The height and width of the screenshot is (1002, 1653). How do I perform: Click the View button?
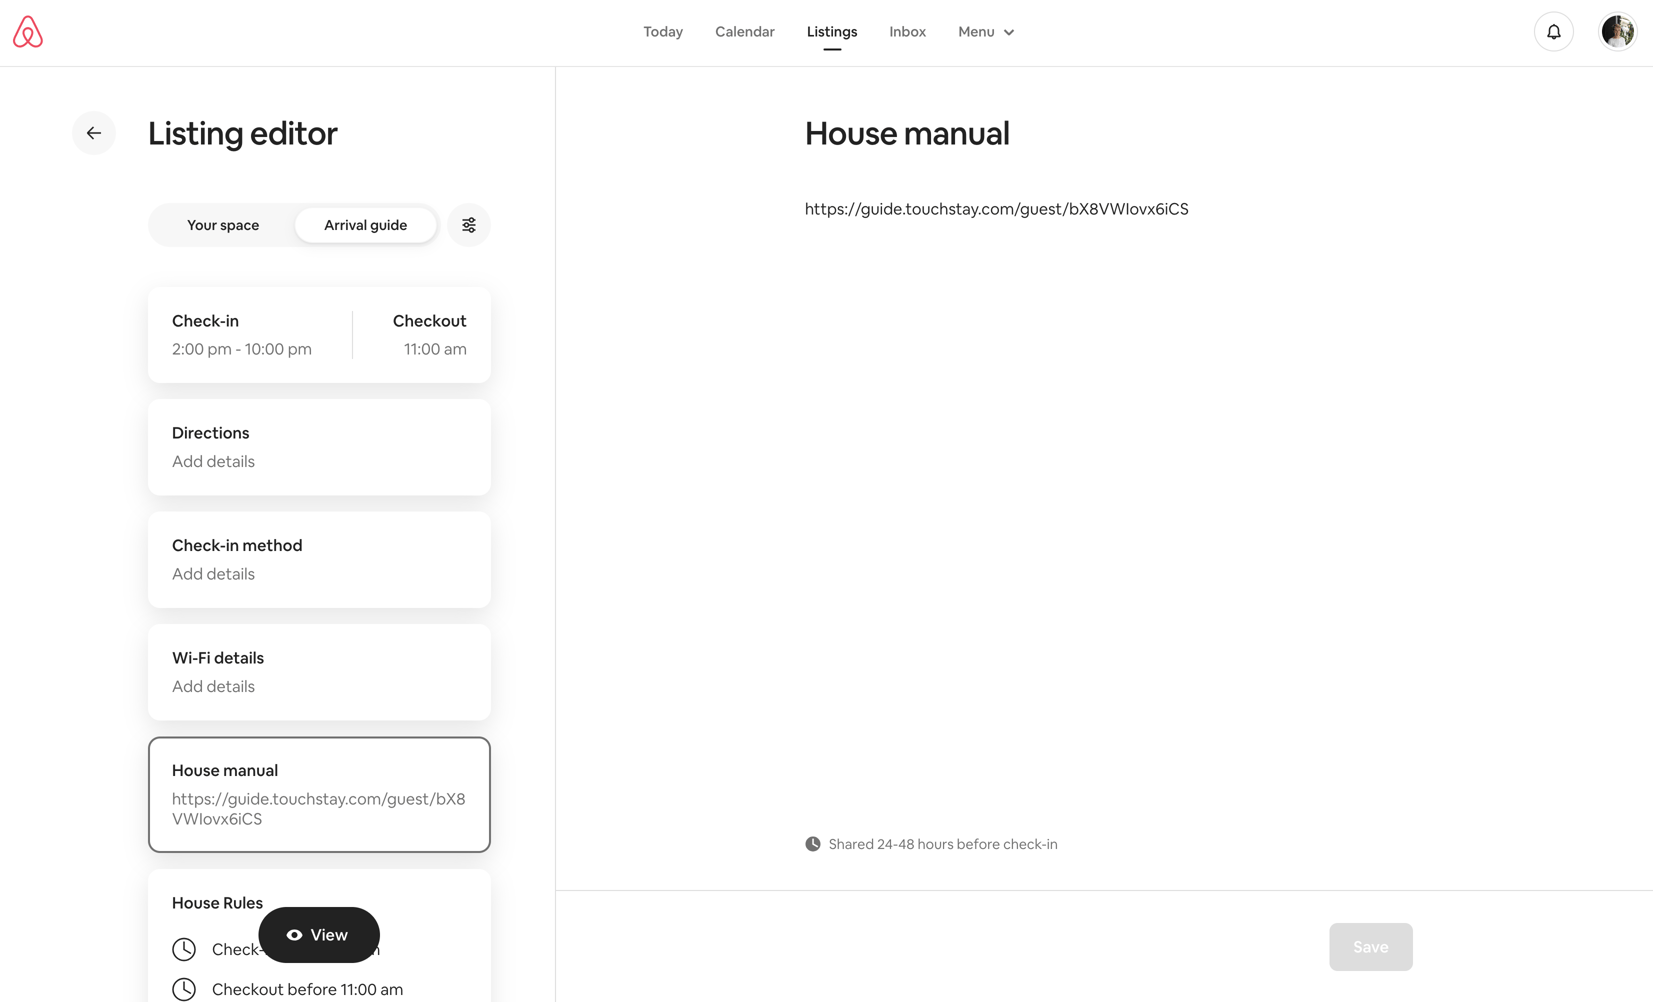[x=318, y=934]
